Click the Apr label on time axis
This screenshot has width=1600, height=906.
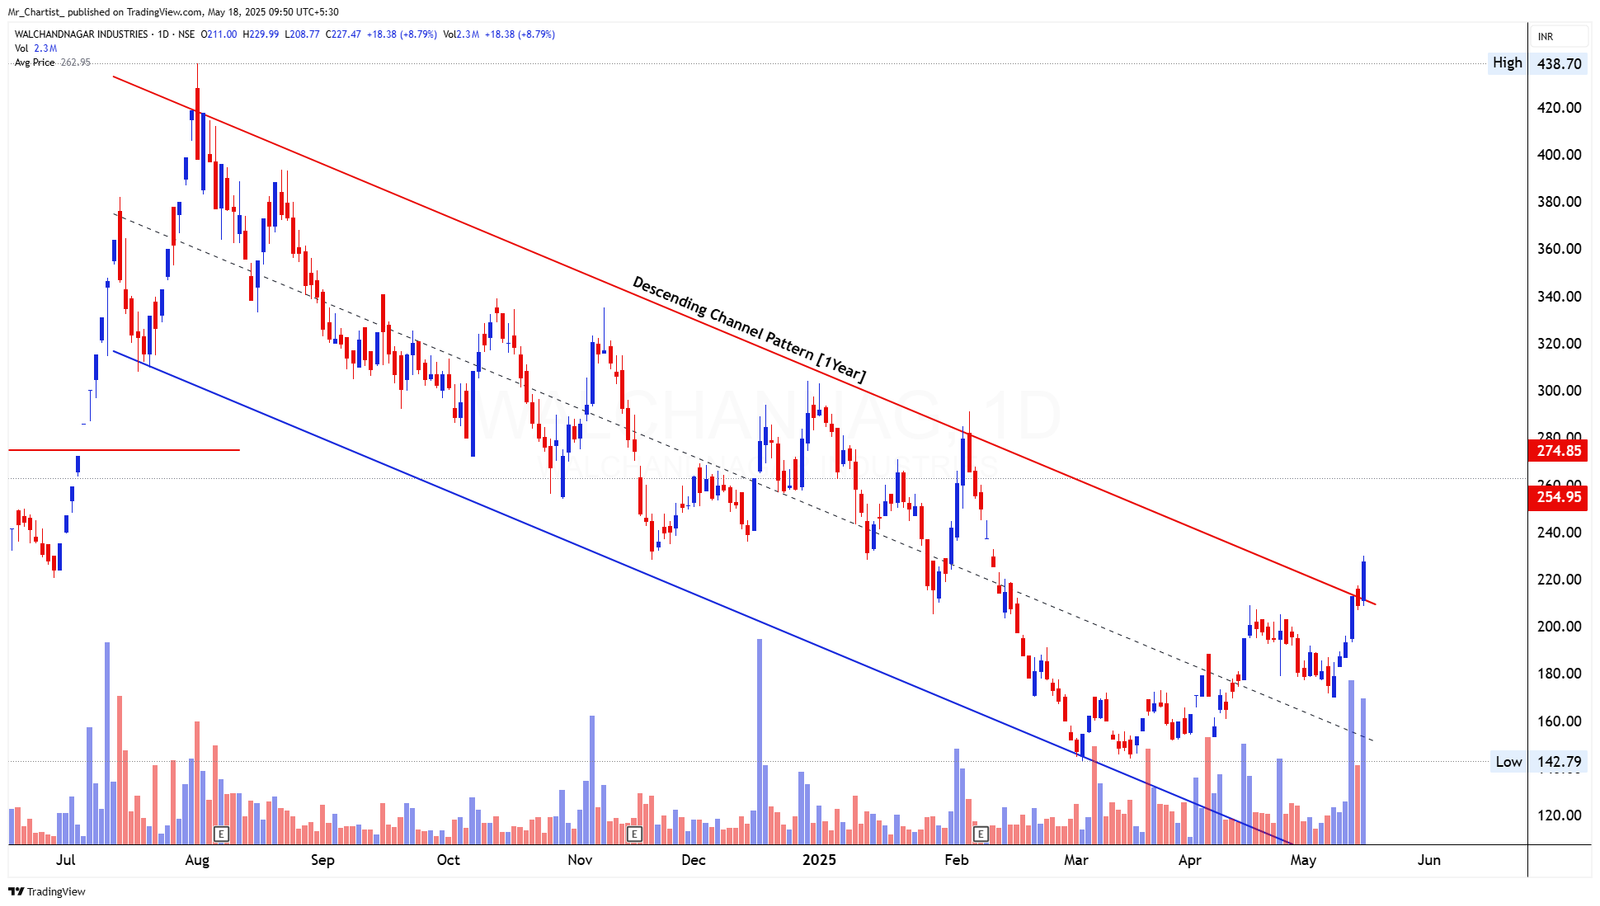click(1190, 860)
